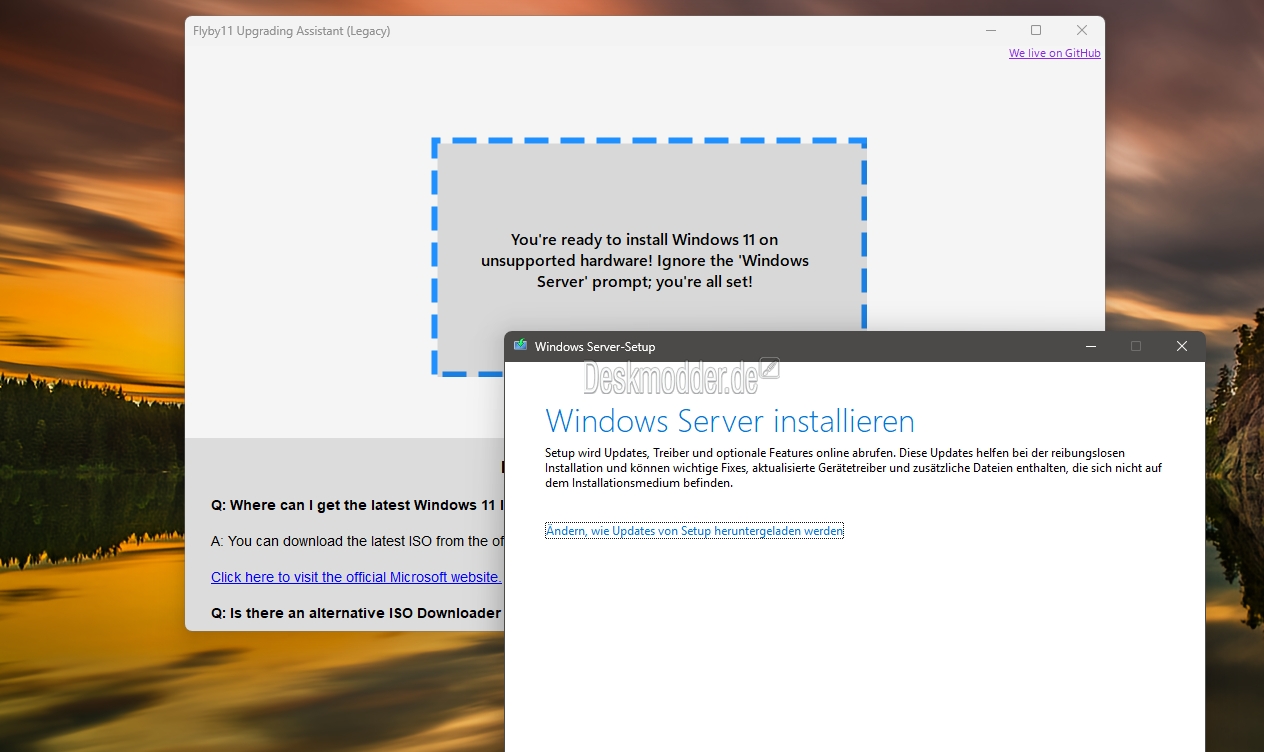Click the 'Flyby11 Upgrading Assistant (Legacy)' title text
Viewport: 1264px width, 752px height.
(x=292, y=31)
